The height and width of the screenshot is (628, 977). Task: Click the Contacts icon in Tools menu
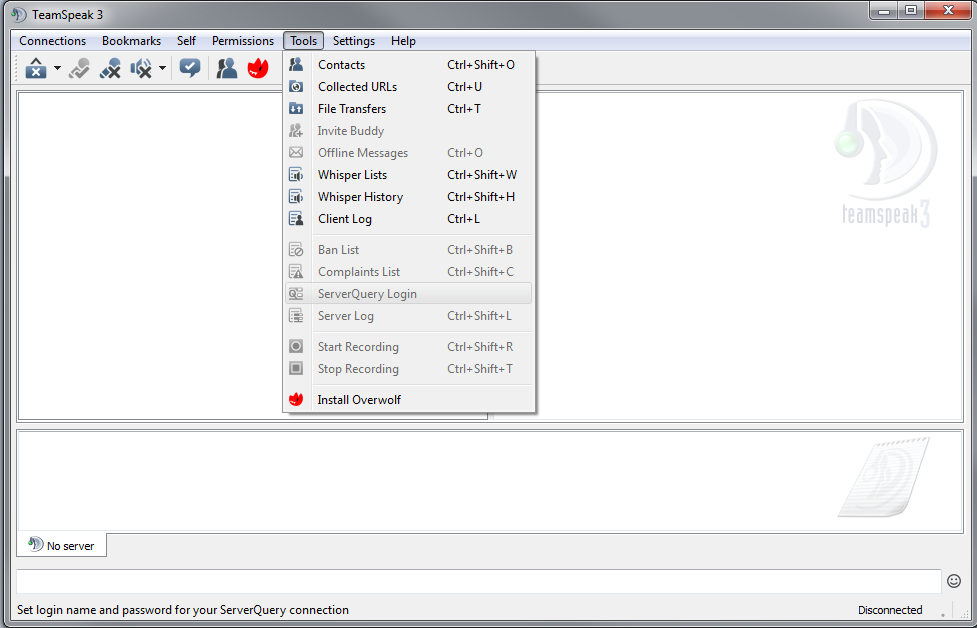pos(296,64)
